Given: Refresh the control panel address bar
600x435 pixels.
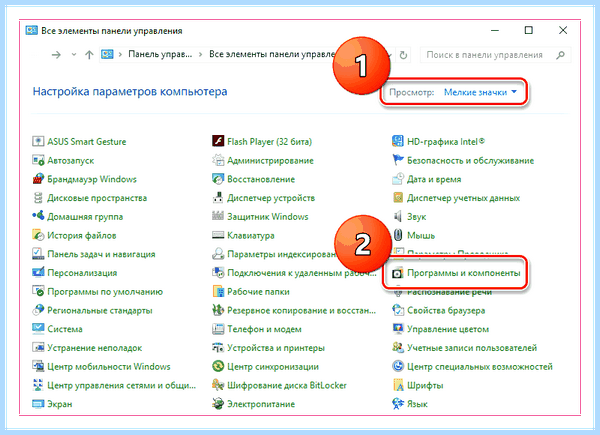Looking at the screenshot, I should 403,55.
